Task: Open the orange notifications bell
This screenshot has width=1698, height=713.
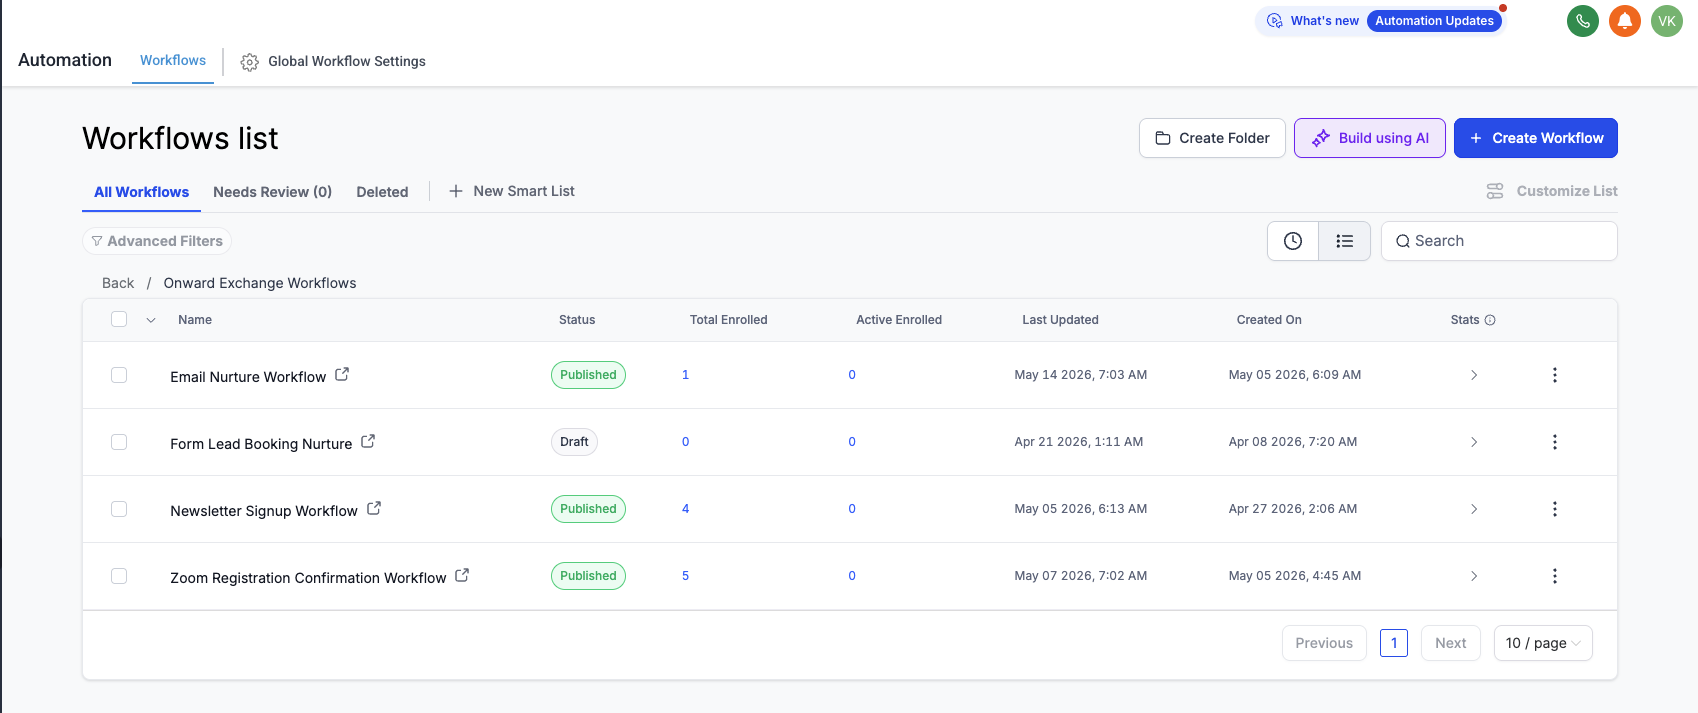Action: click(x=1625, y=21)
